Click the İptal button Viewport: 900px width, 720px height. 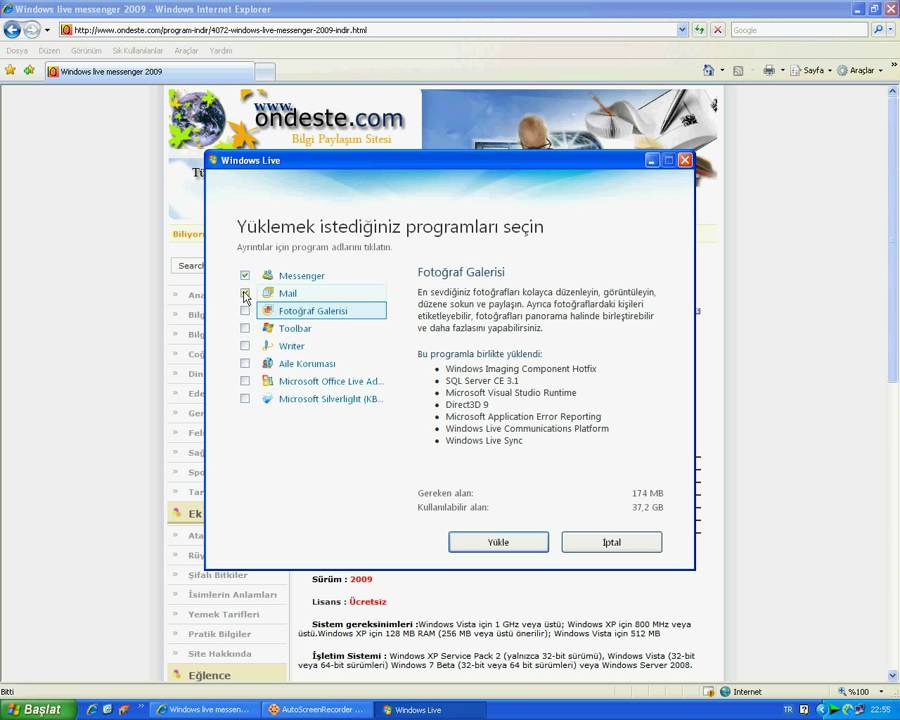pyautogui.click(x=612, y=542)
